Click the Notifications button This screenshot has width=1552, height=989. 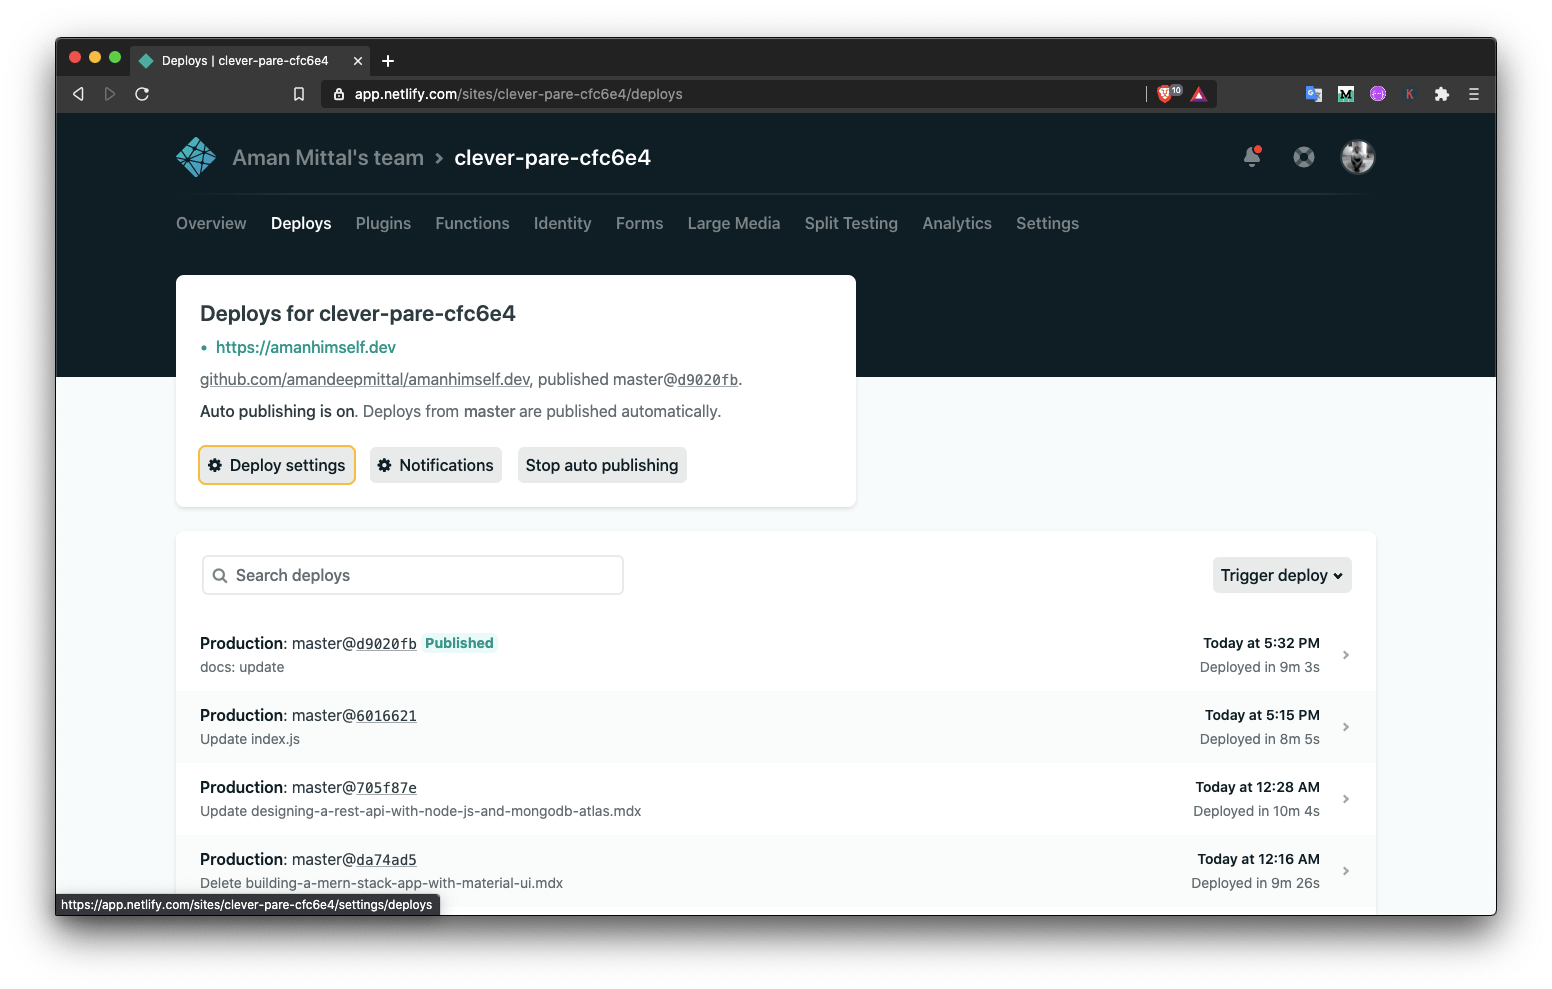point(436,465)
